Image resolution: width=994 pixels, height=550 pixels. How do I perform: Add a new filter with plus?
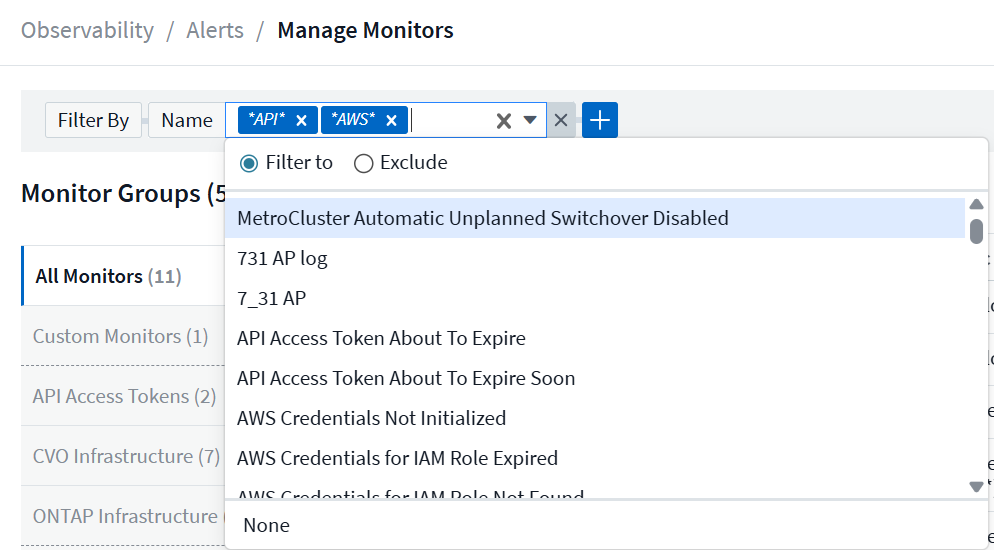(x=599, y=121)
